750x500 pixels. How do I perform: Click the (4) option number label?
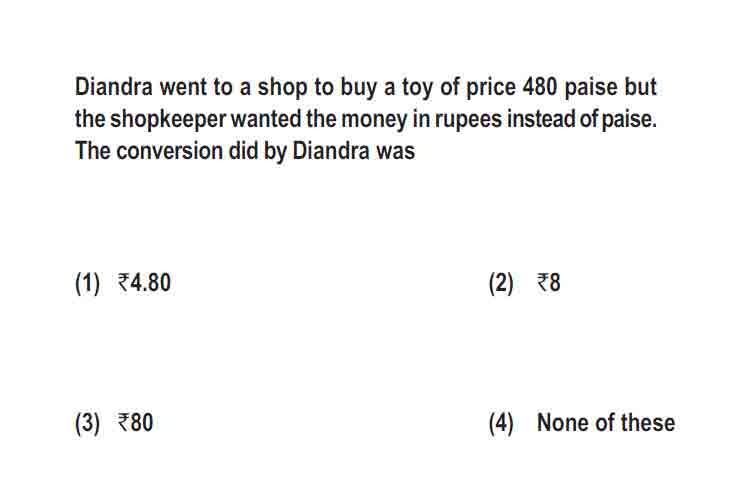(x=501, y=423)
